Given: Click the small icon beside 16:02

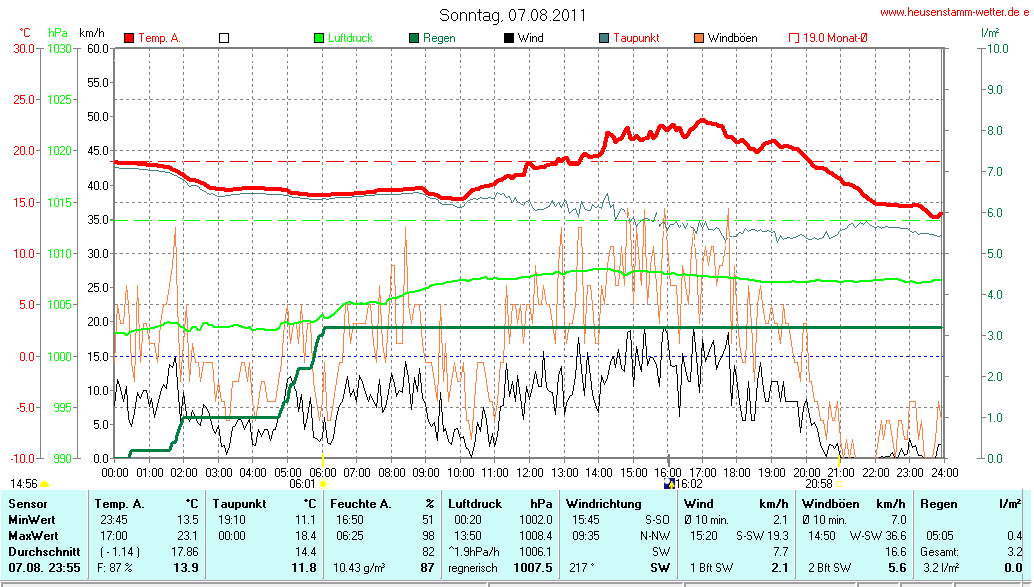Looking at the screenshot, I should pos(669,483).
